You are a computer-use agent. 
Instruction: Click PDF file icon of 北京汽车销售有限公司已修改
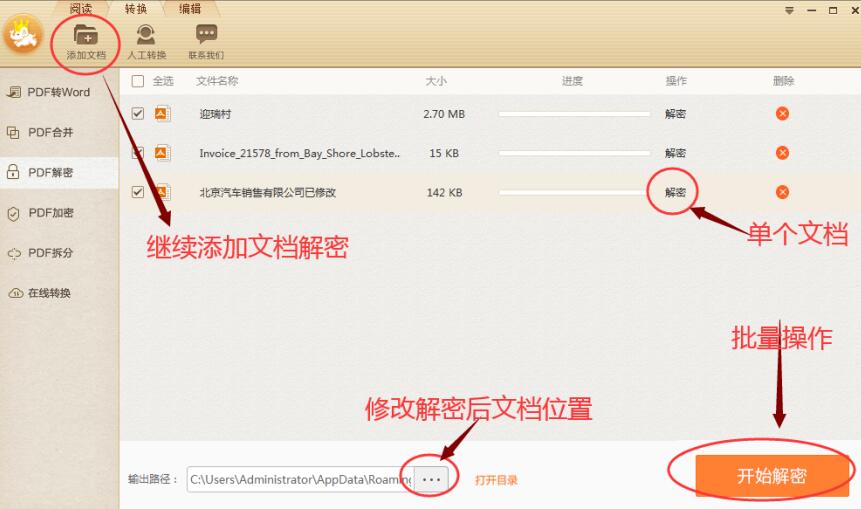click(x=162, y=192)
